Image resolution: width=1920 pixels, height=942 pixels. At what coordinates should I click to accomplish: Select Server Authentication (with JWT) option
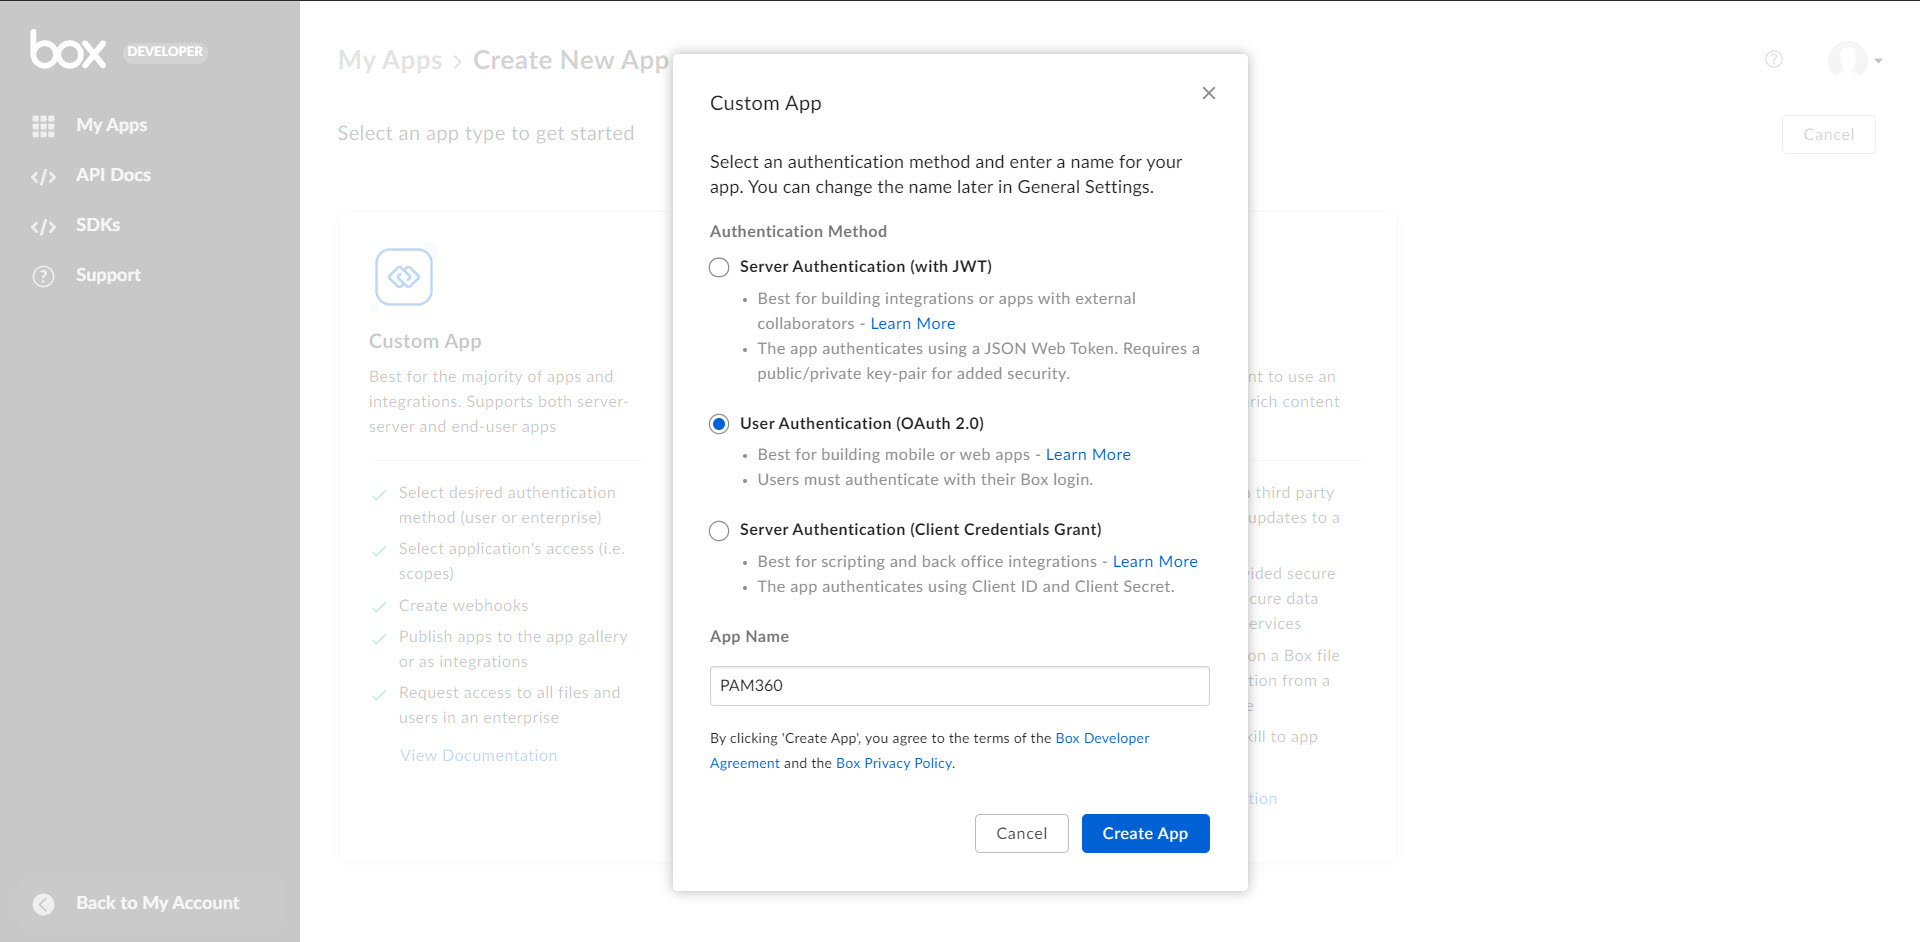click(x=719, y=267)
